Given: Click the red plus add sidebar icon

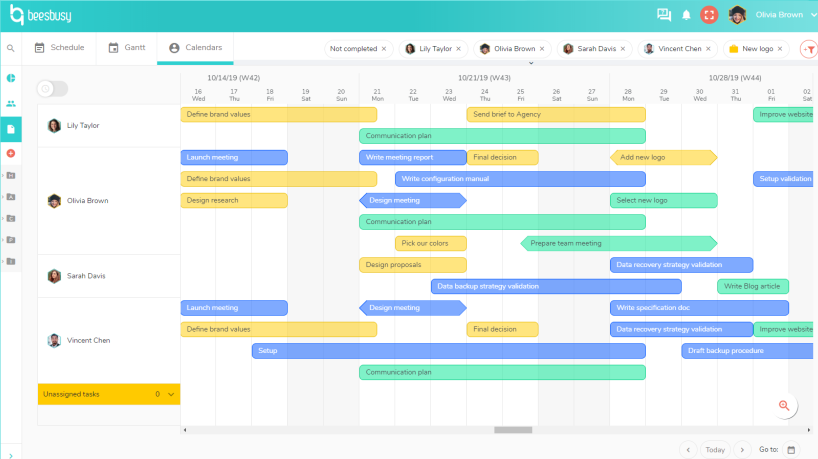Looking at the screenshot, I should coord(10,153).
